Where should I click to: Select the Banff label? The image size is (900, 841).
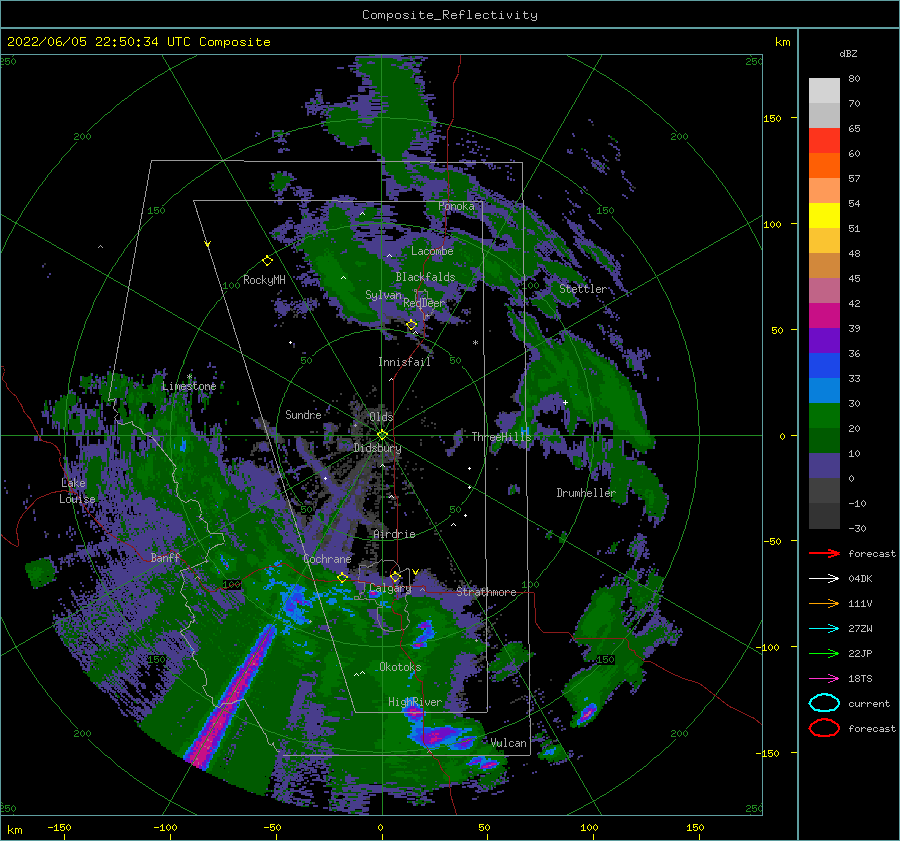[165, 557]
